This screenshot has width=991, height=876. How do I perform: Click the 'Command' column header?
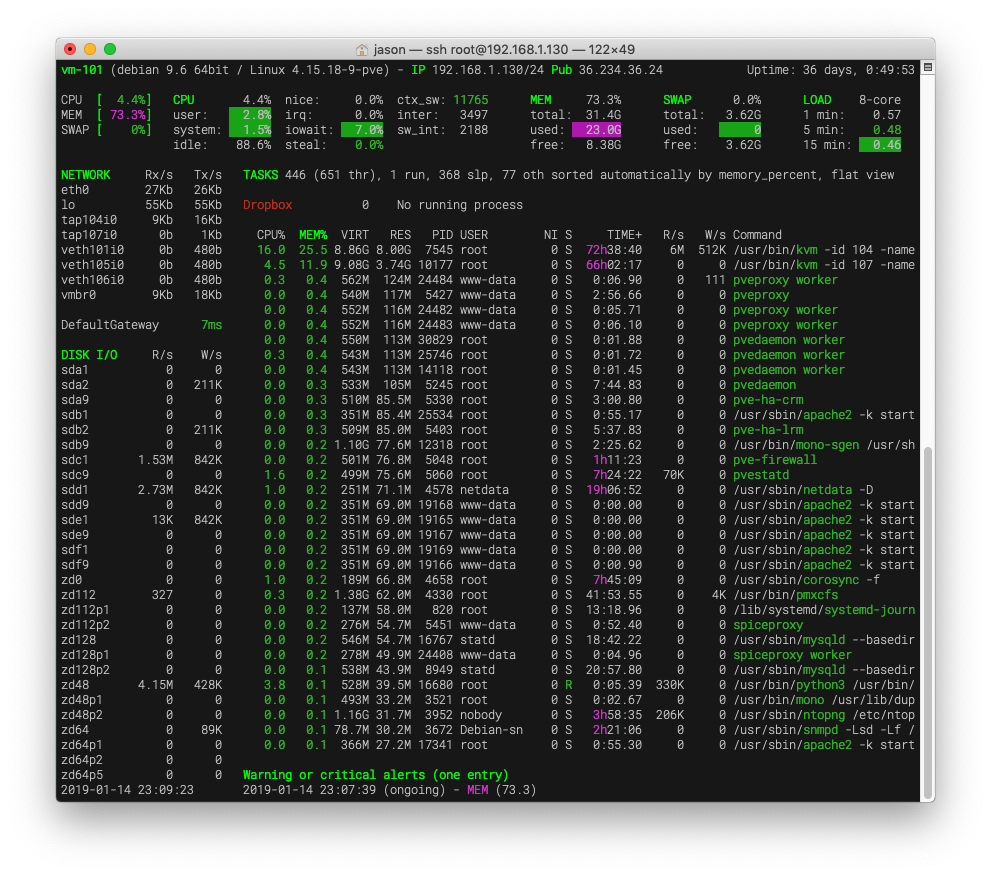[x=757, y=234]
